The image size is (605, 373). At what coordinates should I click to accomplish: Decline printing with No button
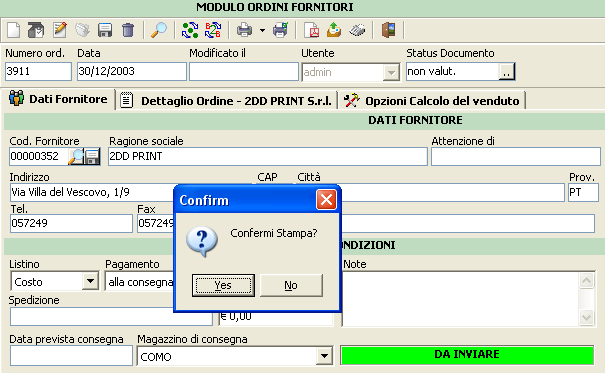(291, 285)
